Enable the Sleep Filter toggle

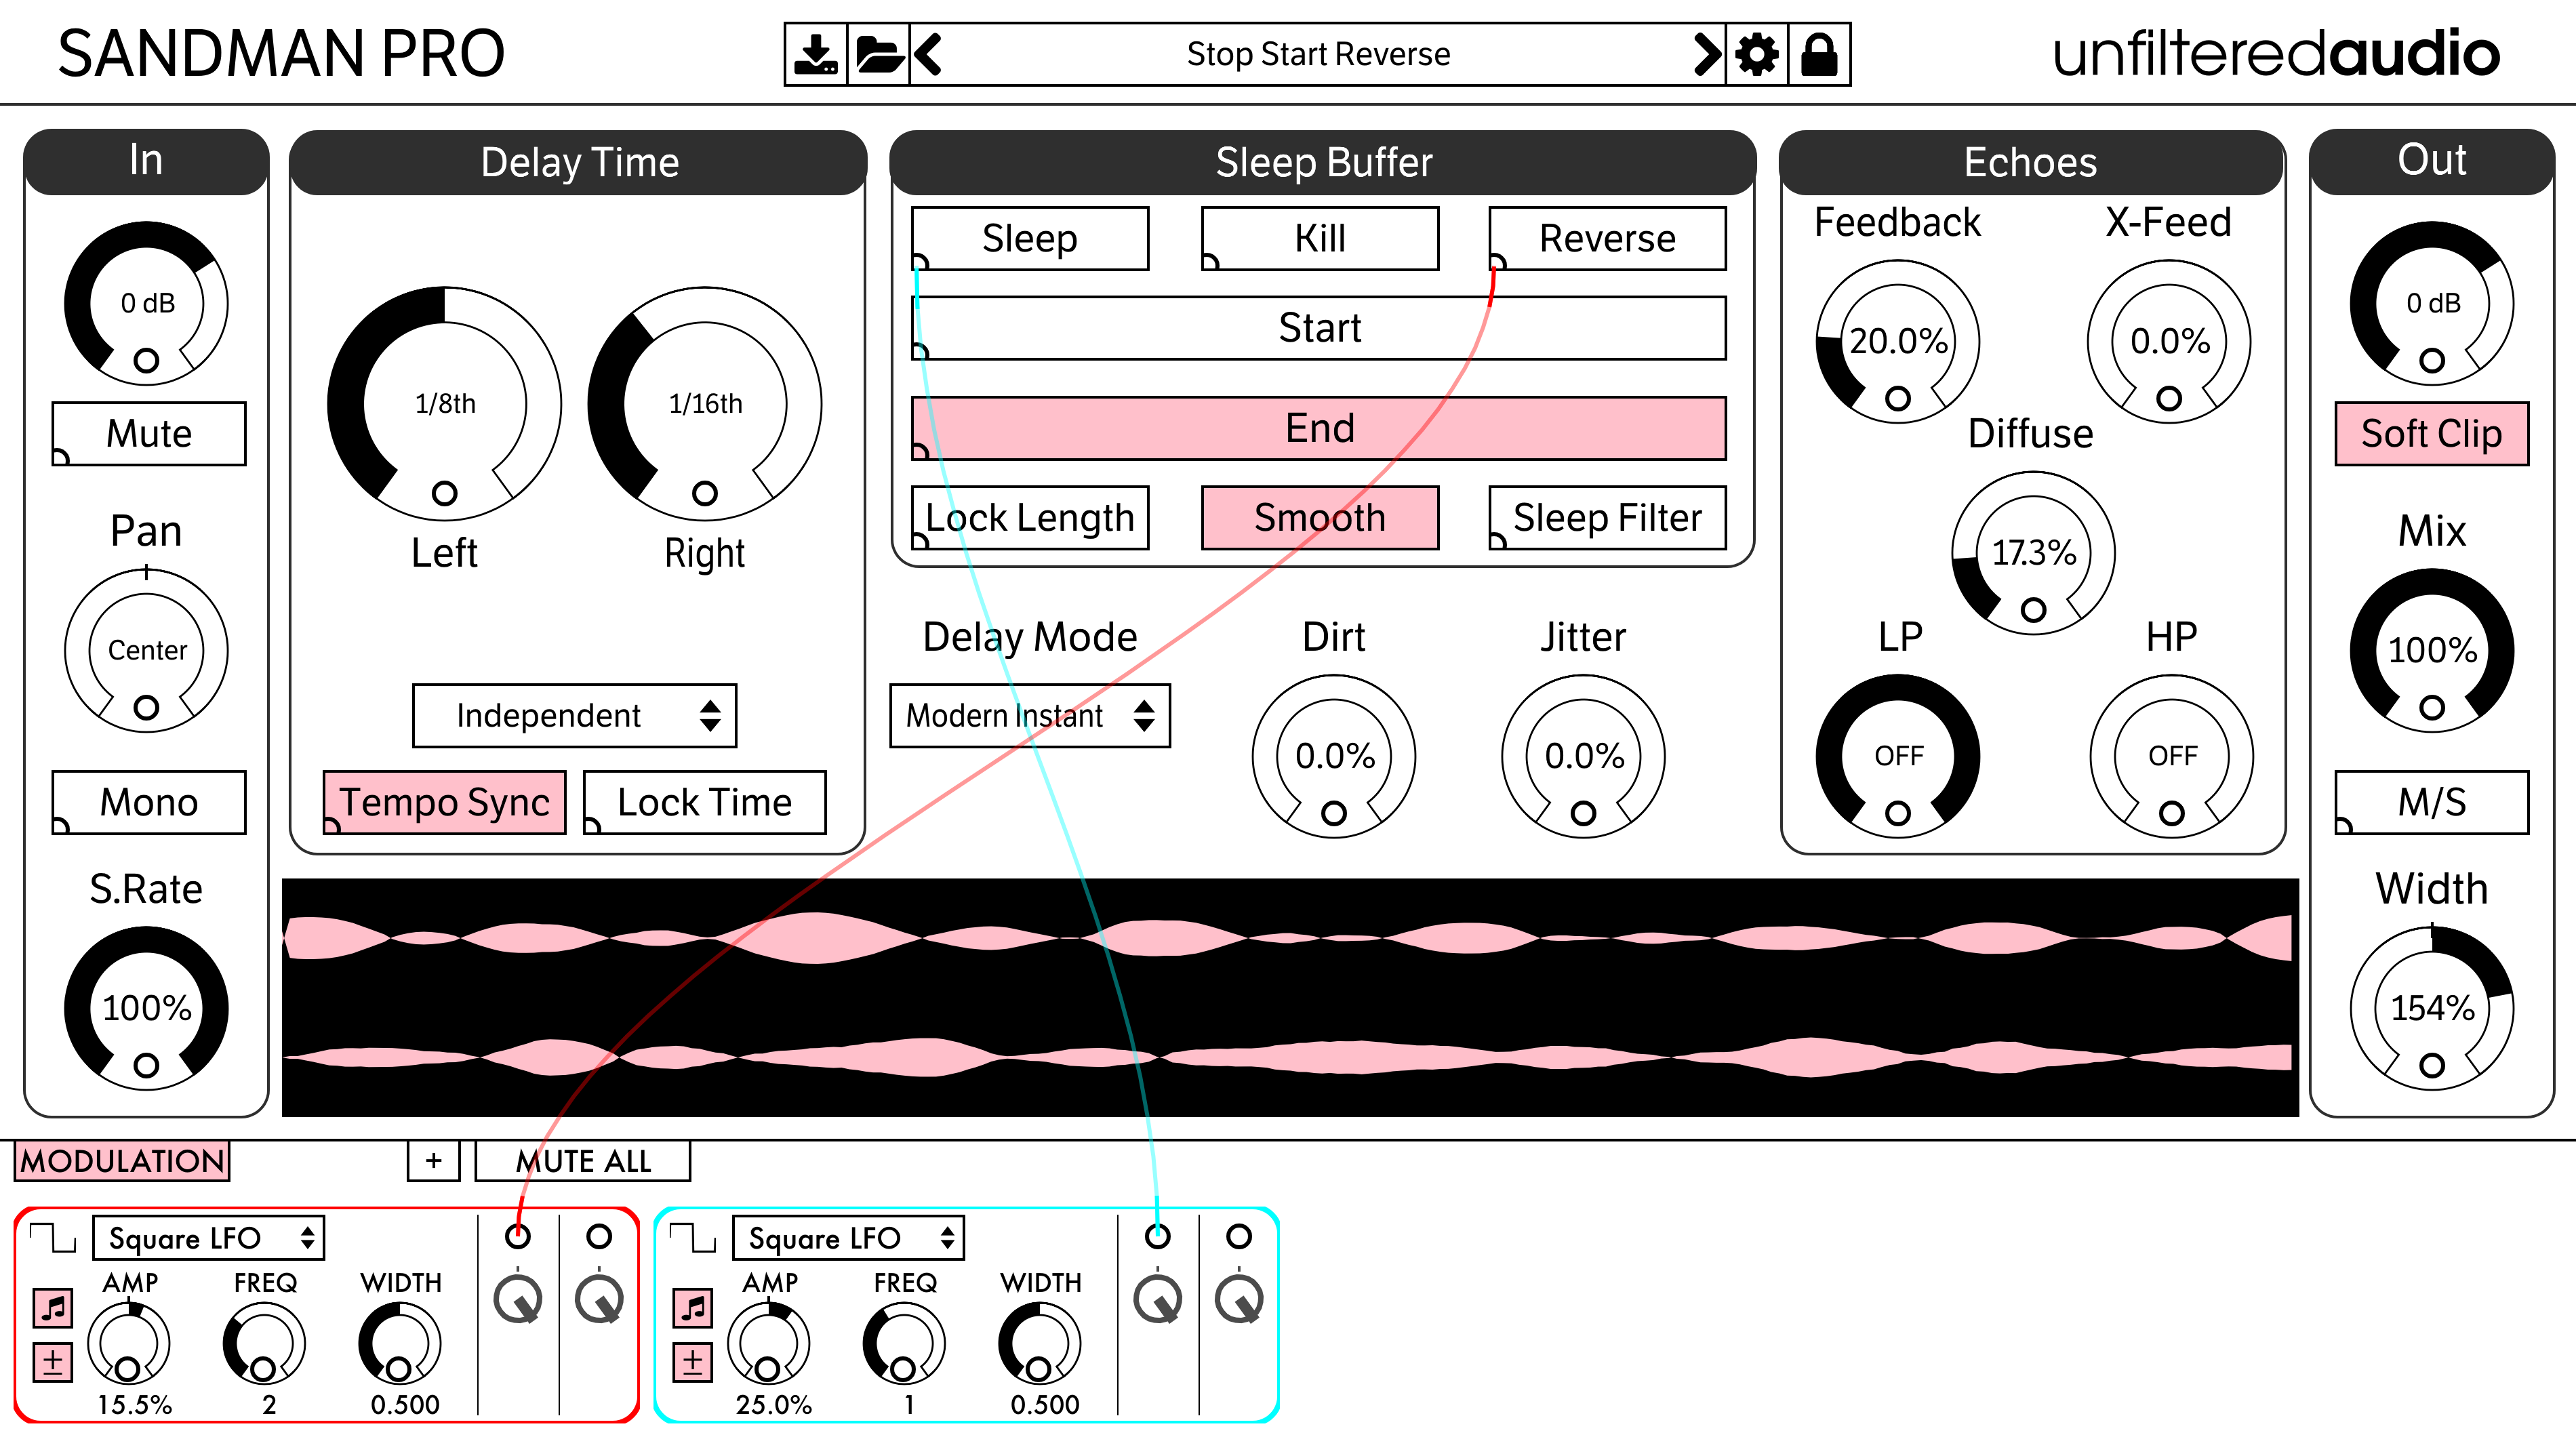point(1607,518)
